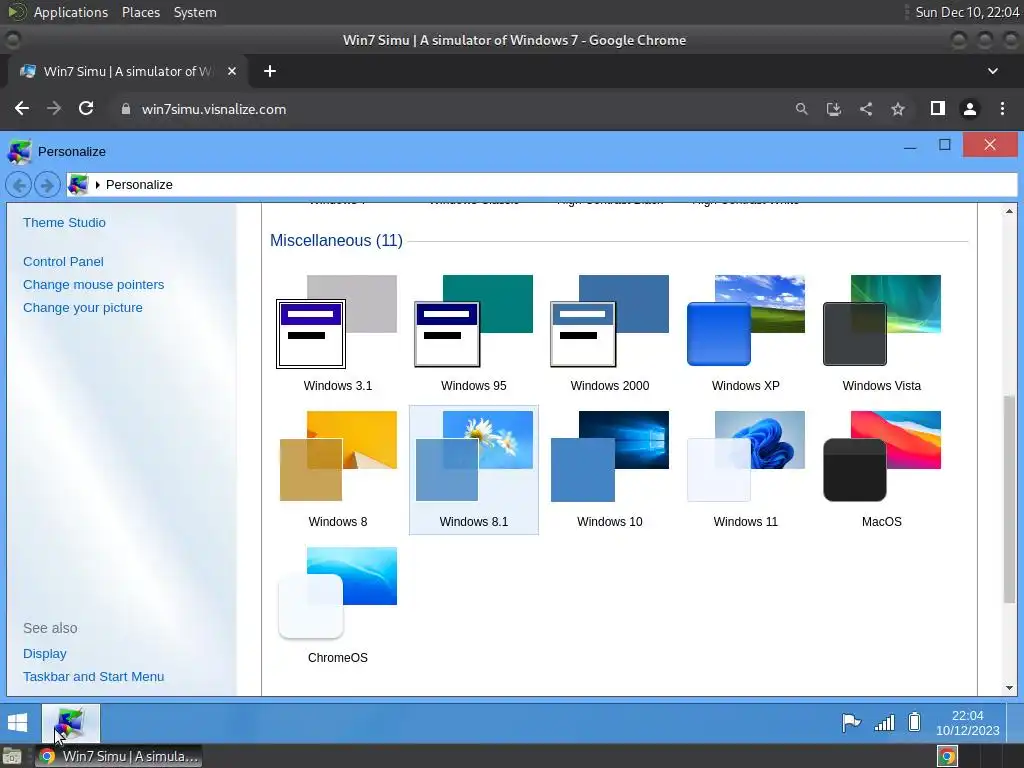Toggle the Chrome side panel
This screenshot has width=1024, height=768.
click(938, 108)
